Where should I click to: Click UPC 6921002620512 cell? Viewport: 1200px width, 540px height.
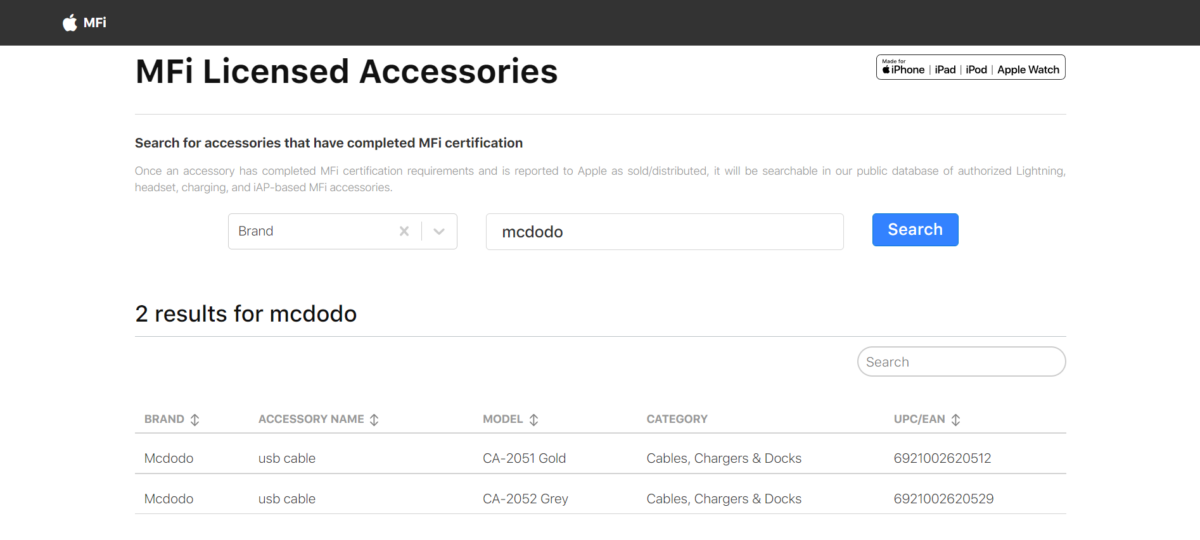(942, 458)
